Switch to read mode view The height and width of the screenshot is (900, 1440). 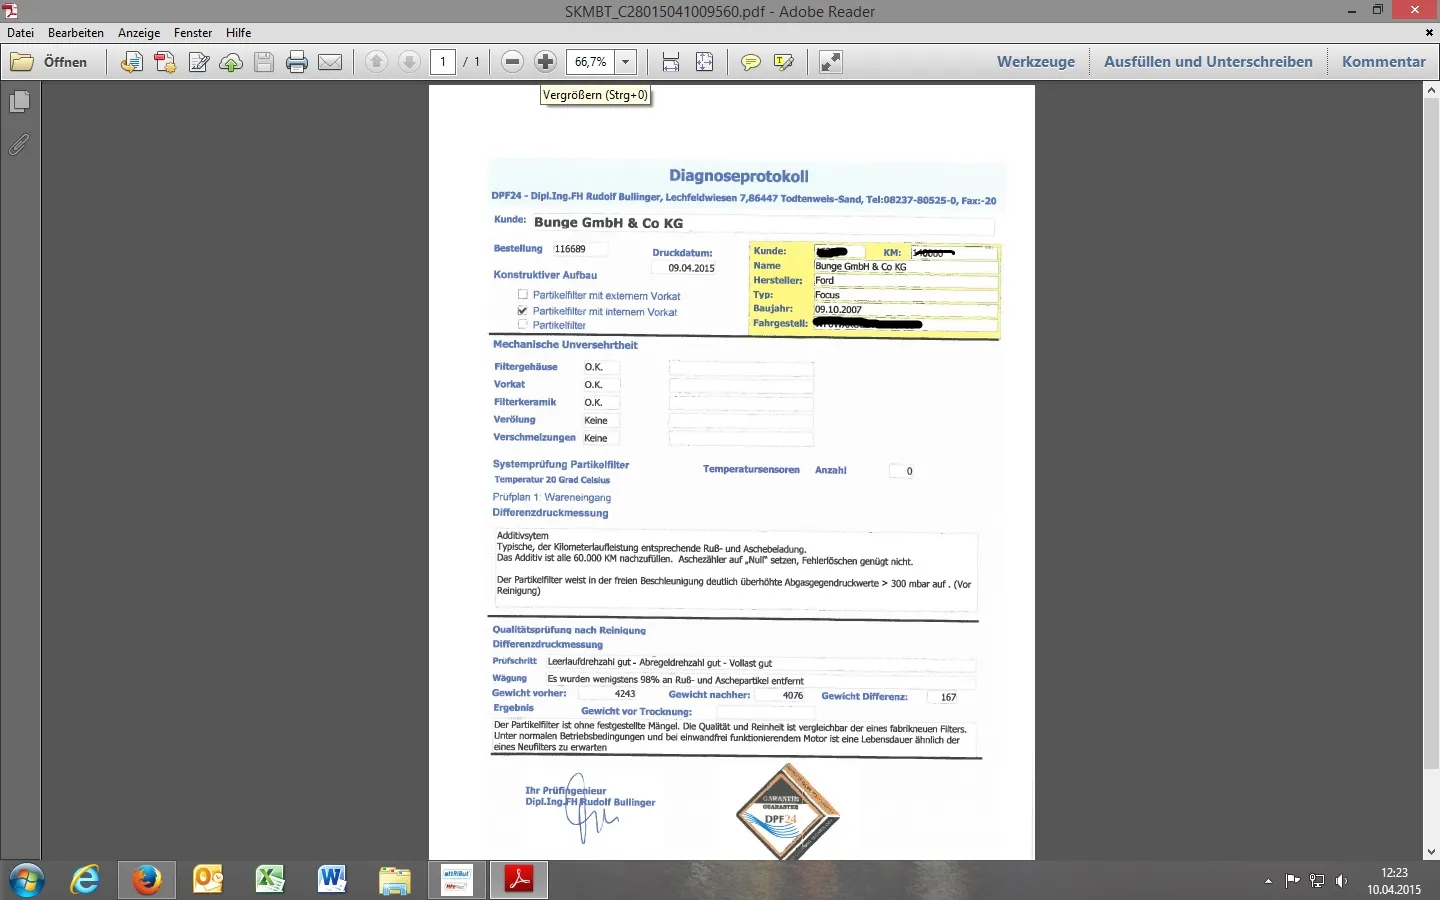coord(830,62)
